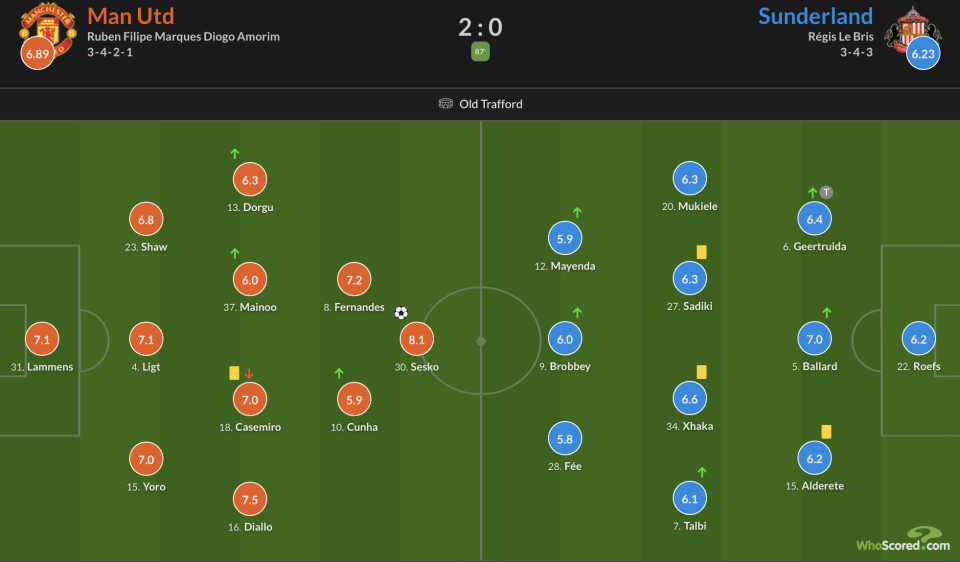
Task: Click the grey T badge above Geertruida
Action: coord(826,192)
